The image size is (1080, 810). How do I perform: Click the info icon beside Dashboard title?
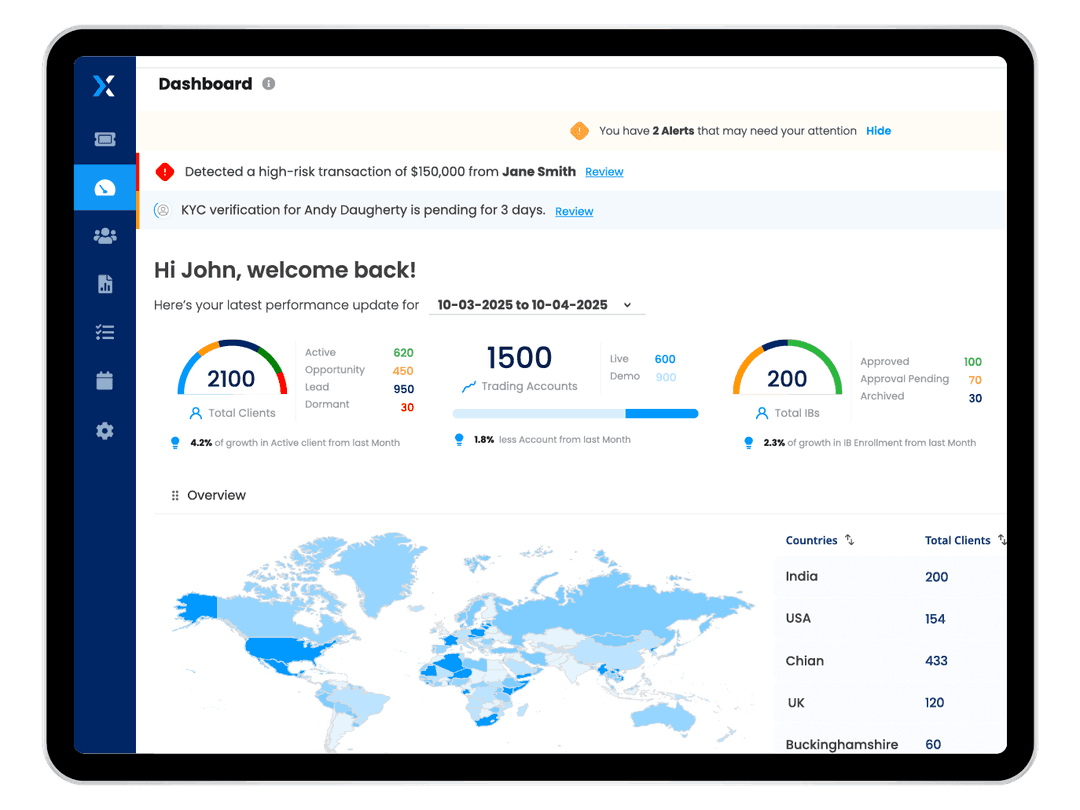point(268,84)
